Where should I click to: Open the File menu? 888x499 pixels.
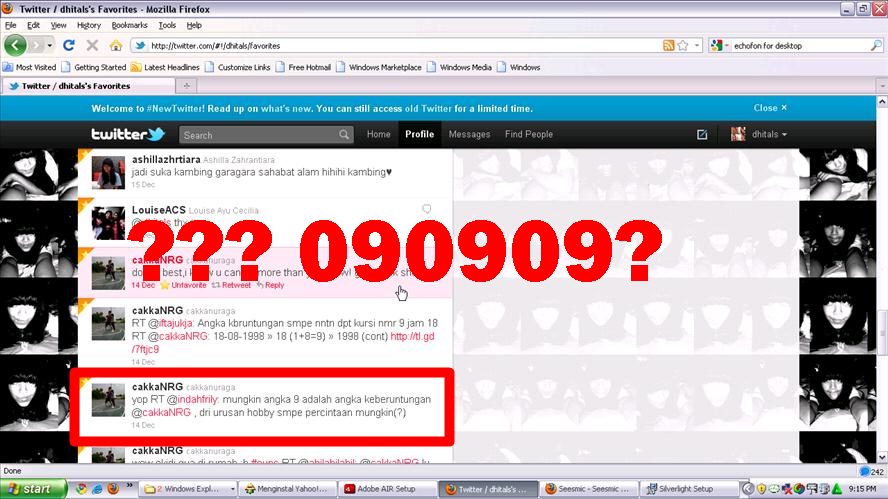click(x=11, y=25)
